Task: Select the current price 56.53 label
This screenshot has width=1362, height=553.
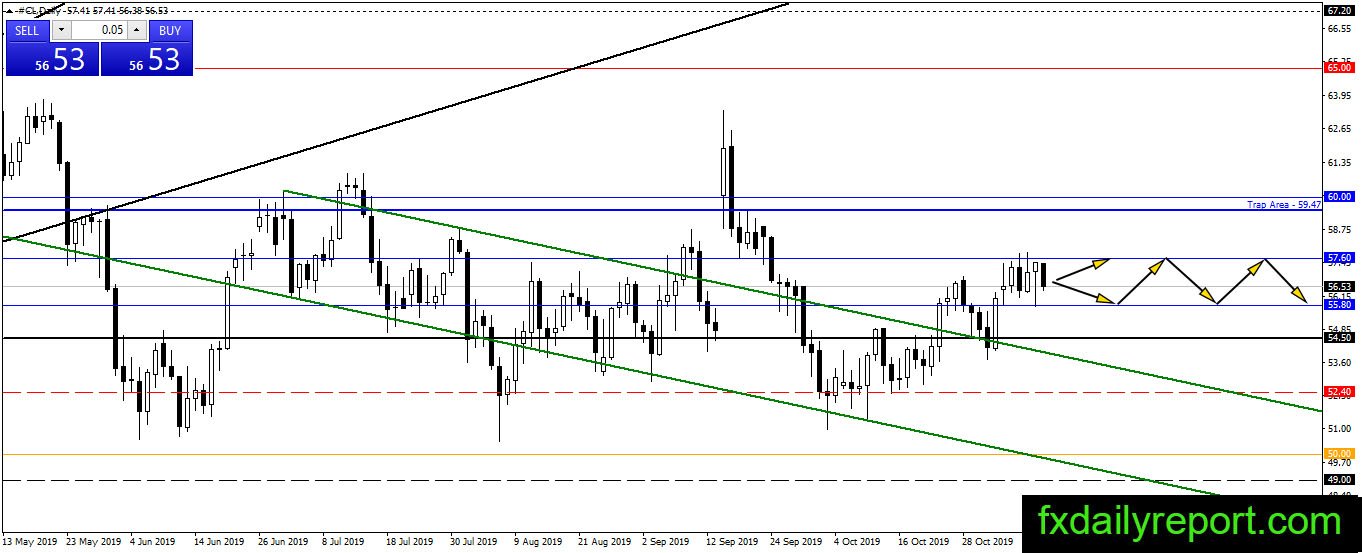Action: pyautogui.click(x=1337, y=286)
